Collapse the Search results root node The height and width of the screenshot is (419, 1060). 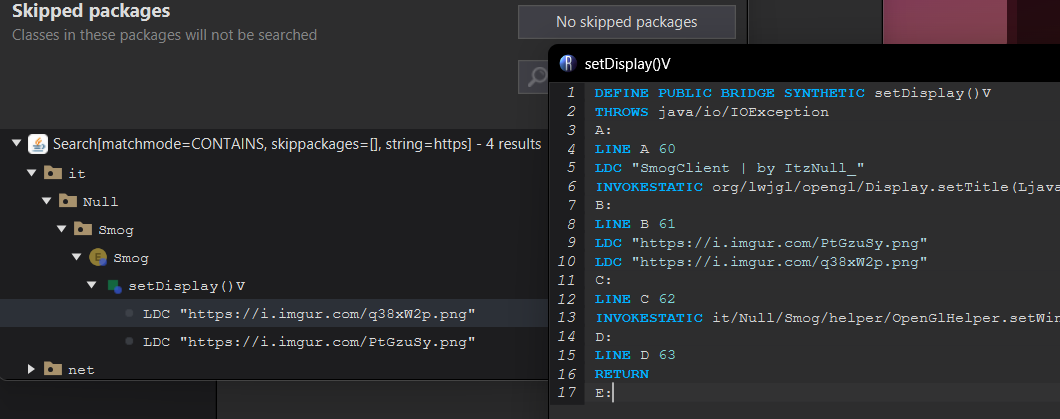coord(16,143)
